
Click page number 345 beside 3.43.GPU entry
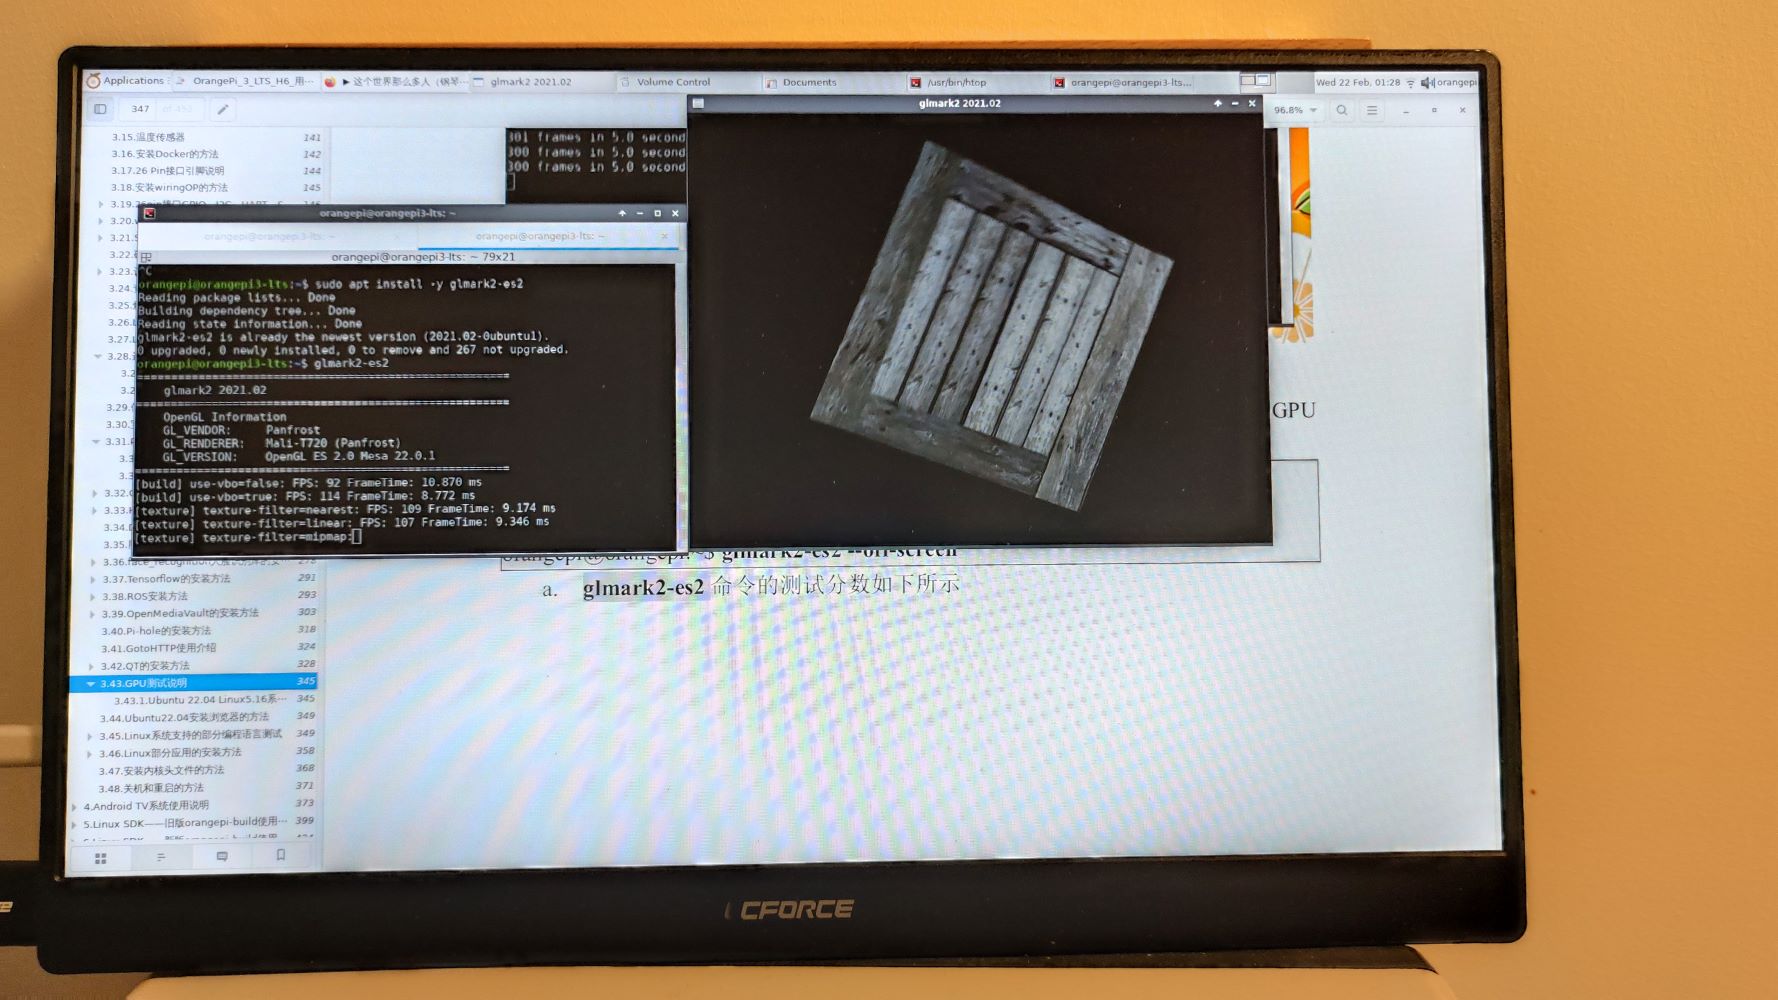[x=306, y=681]
